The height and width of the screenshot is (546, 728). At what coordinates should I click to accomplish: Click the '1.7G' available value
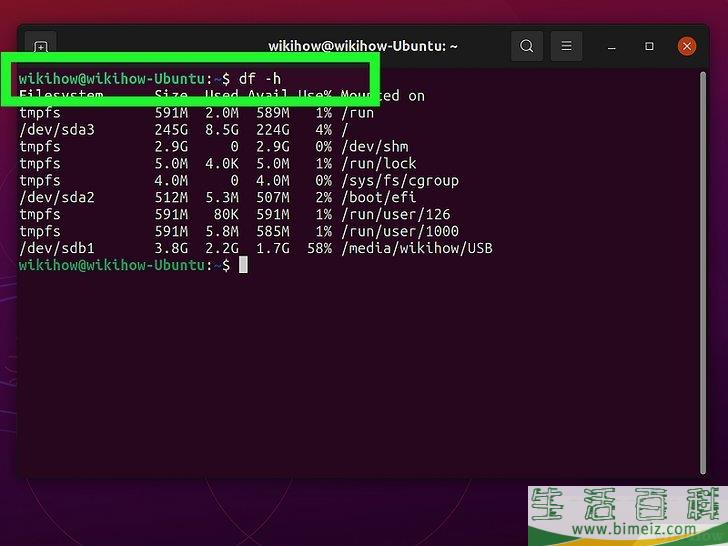pos(273,248)
